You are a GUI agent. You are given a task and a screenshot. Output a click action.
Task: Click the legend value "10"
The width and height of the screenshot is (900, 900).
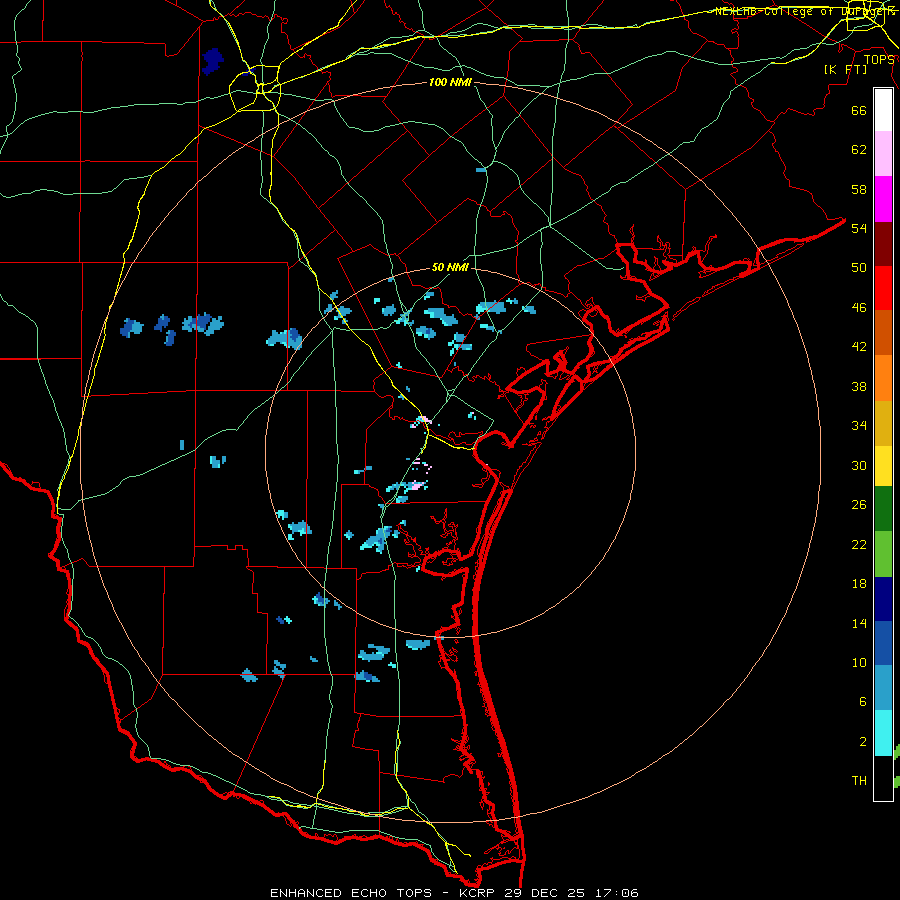tap(859, 663)
